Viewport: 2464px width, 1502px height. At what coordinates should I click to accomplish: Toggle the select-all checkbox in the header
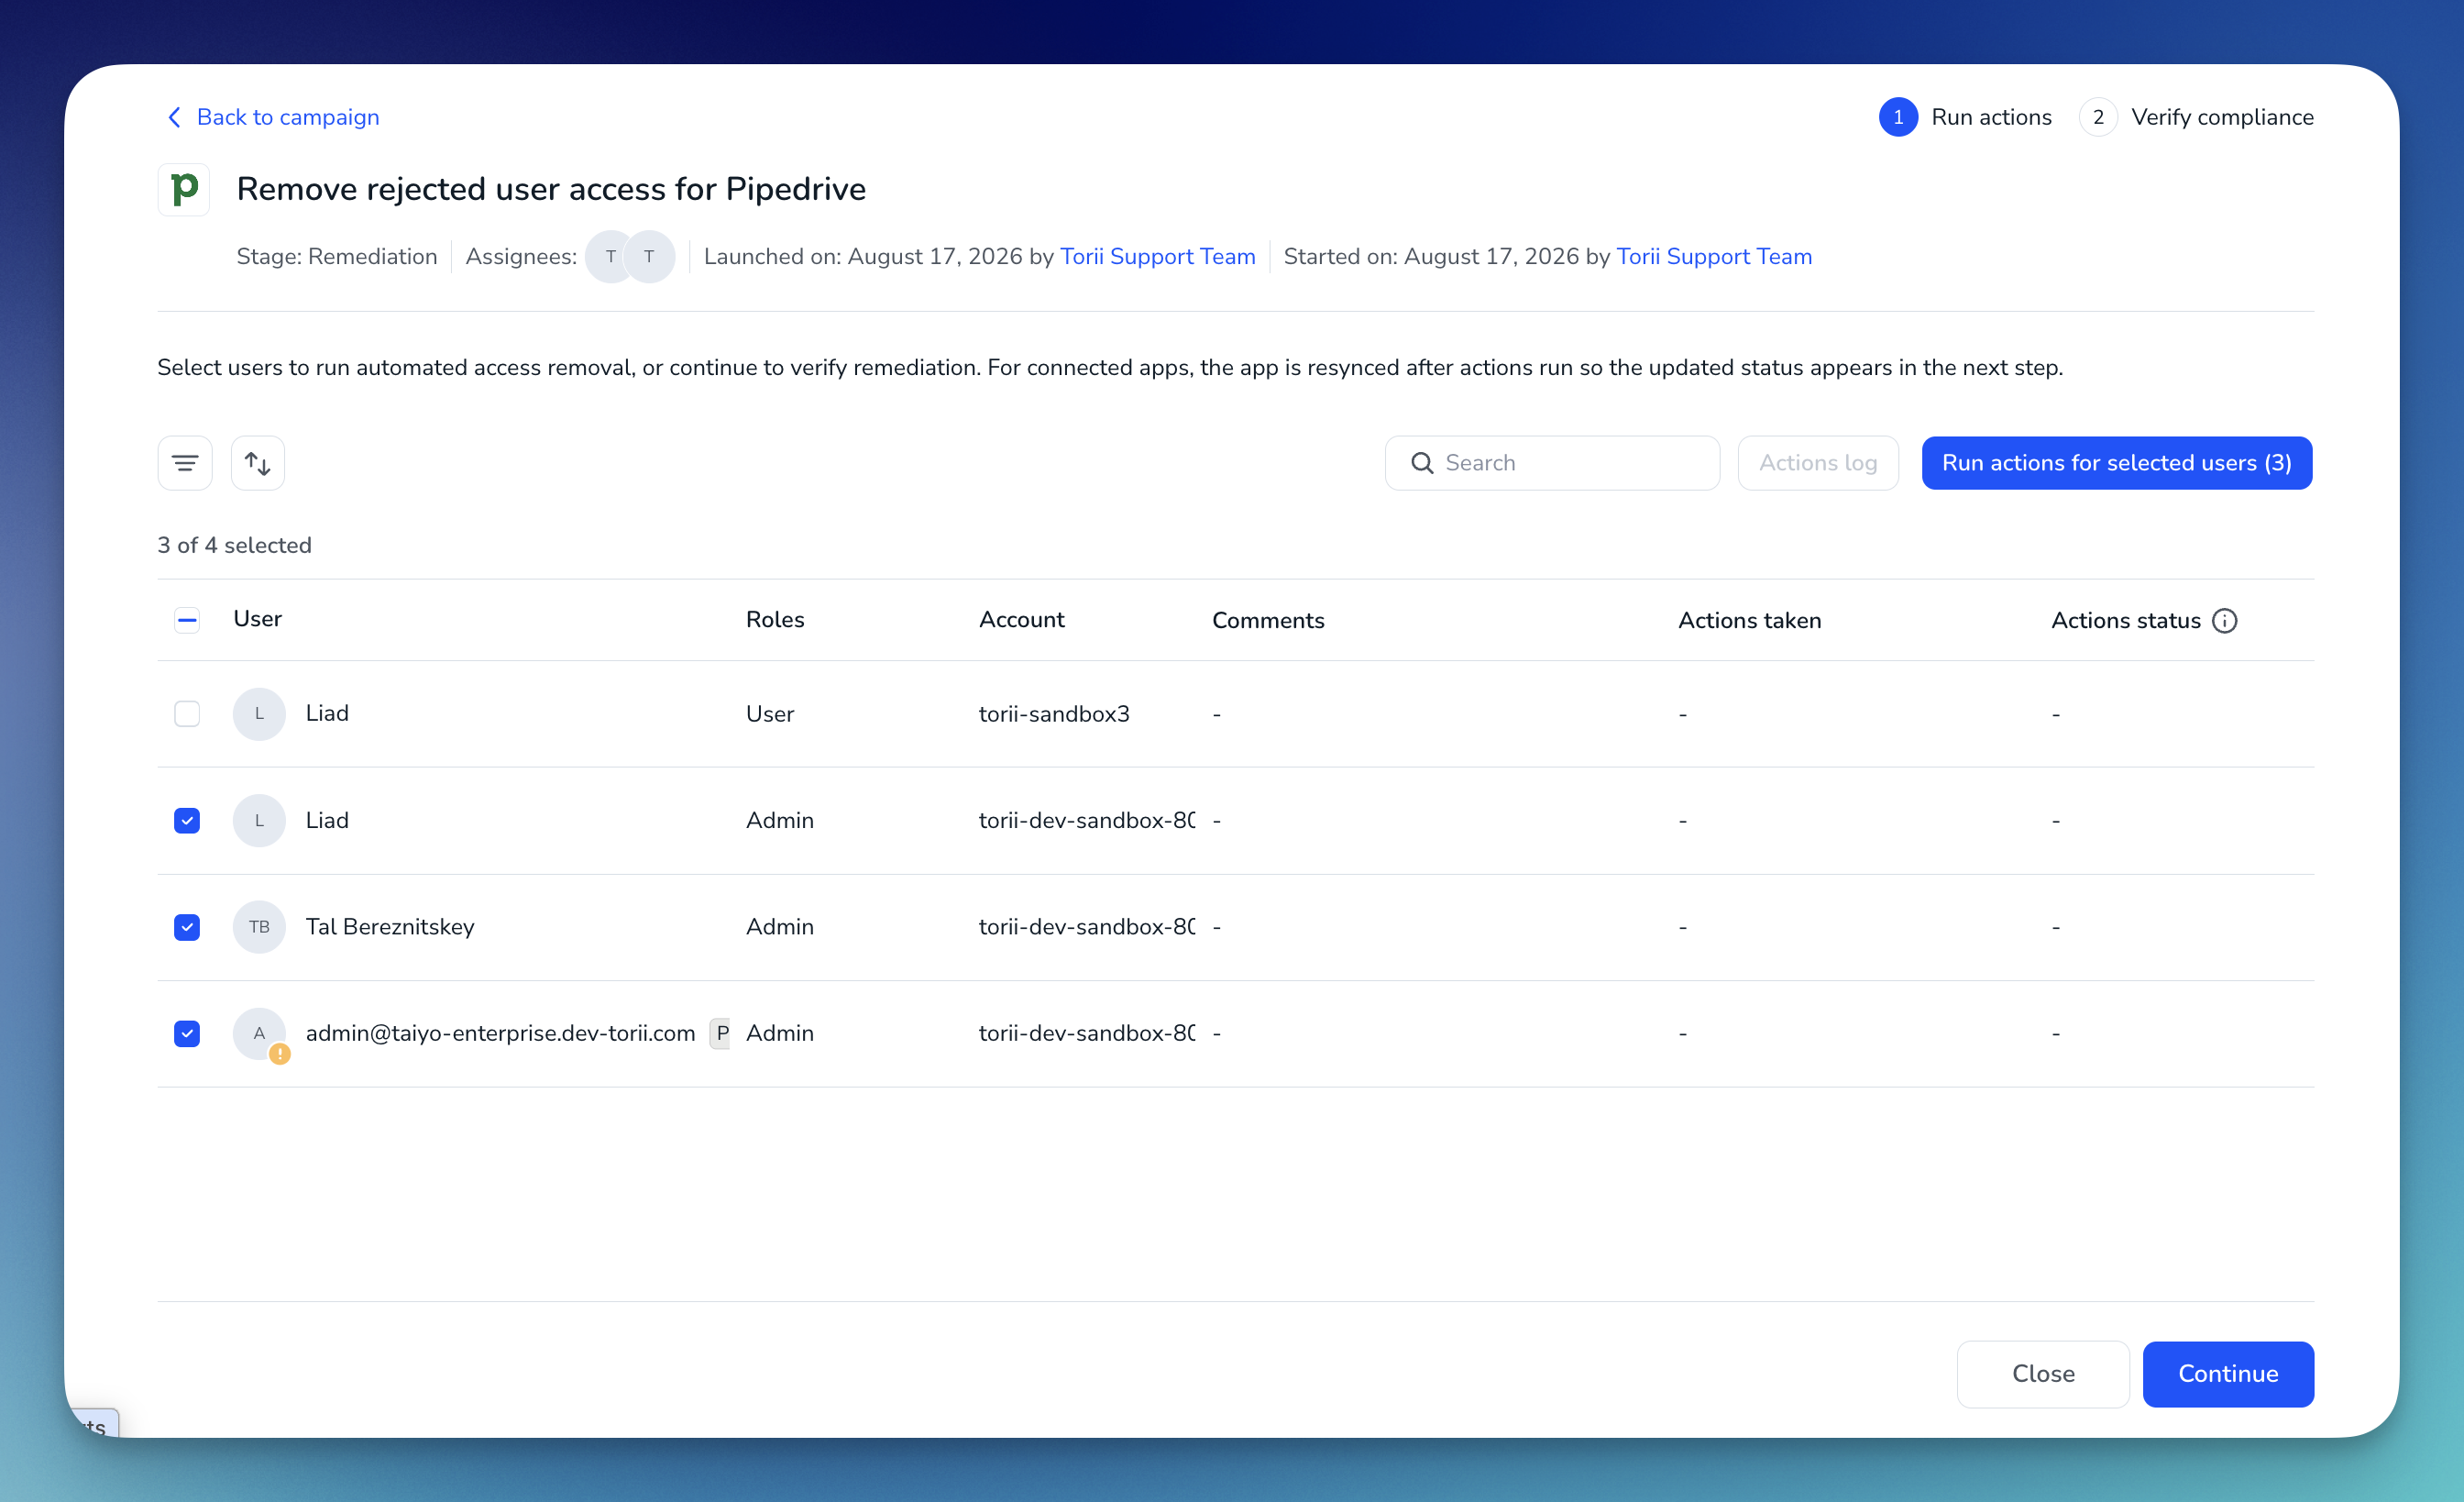pyautogui.click(x=187, y=621)
